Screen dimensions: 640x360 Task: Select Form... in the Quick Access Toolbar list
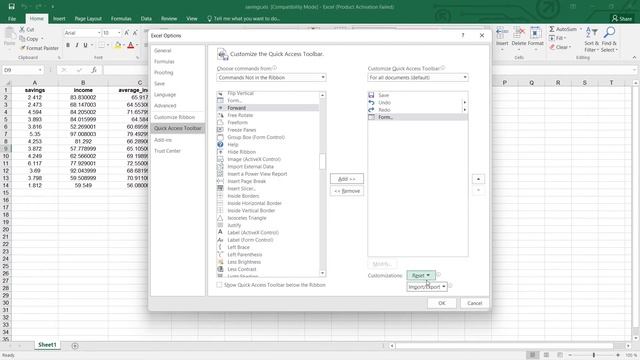pyautogui.click(x=418, y=117)
